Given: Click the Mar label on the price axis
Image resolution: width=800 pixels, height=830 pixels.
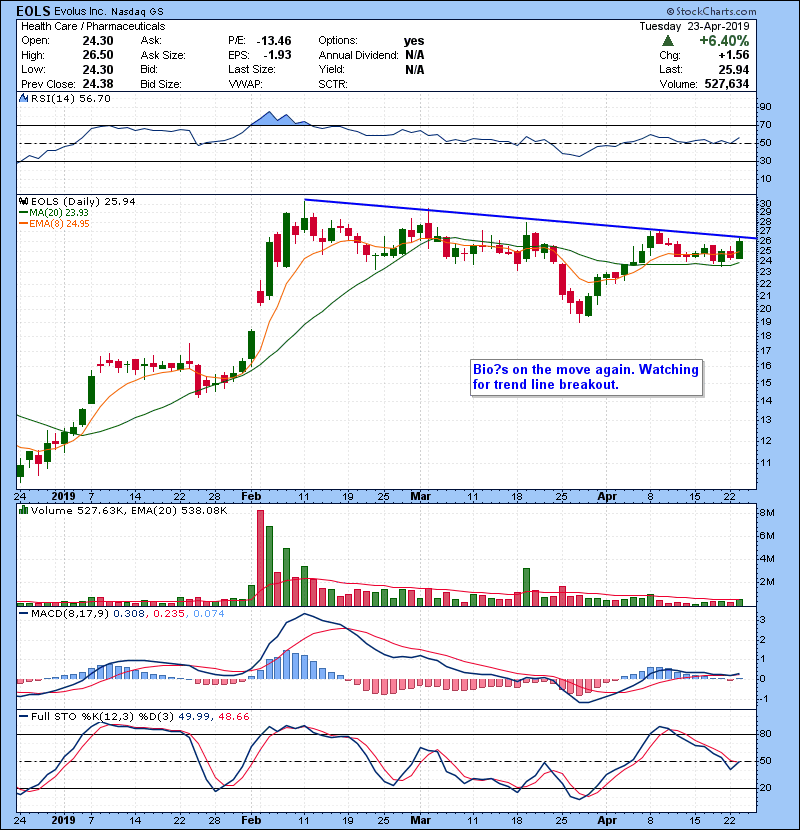Looking at the screenshot, I should 420,496.
